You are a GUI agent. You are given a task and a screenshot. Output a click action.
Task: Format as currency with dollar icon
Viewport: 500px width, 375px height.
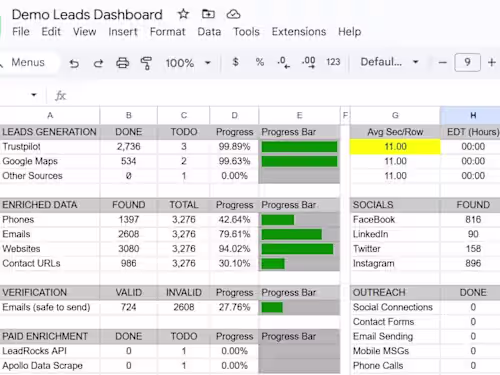pos(236,62)
